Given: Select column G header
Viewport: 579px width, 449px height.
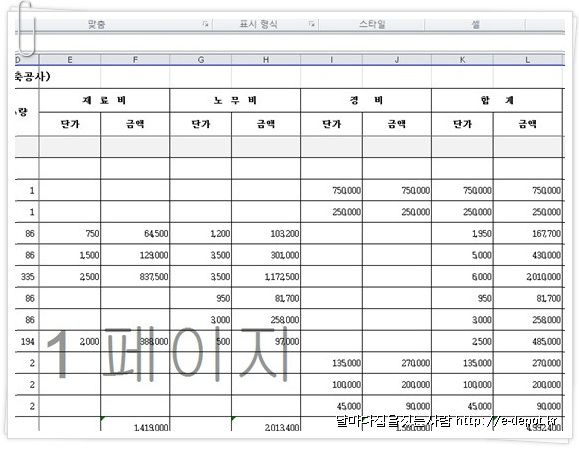Looking at the screenshot, I should coord(201,60).
